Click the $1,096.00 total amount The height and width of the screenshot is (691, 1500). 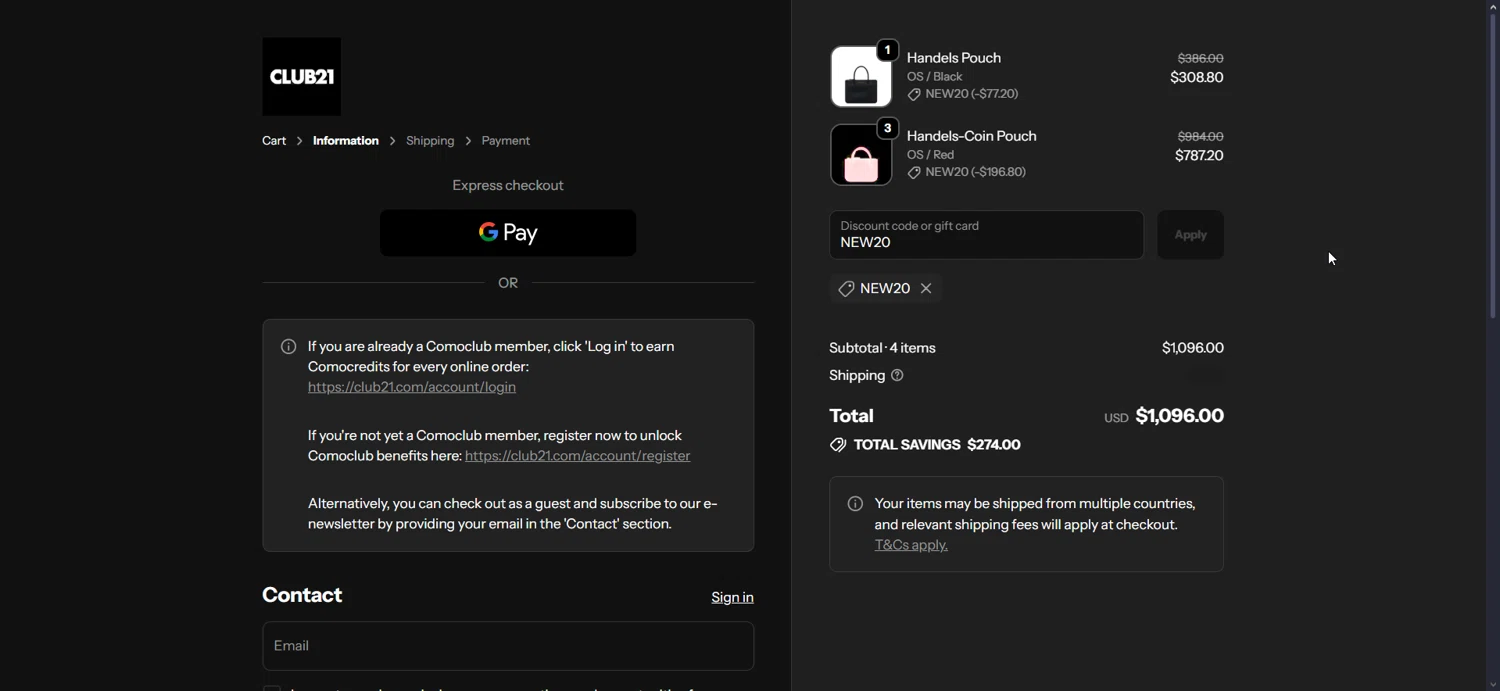pyautogui.click(x=1180, y=416)
